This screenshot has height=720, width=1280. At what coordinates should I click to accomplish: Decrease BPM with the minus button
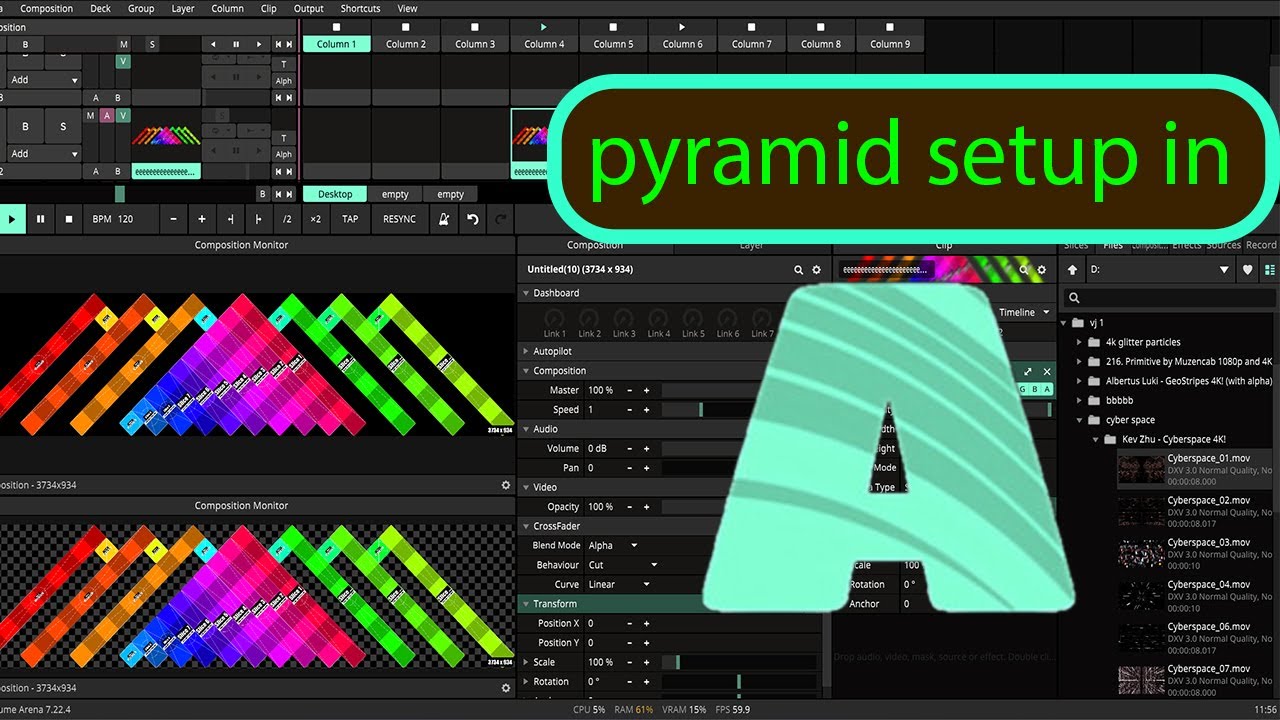(x=173, y=219)
